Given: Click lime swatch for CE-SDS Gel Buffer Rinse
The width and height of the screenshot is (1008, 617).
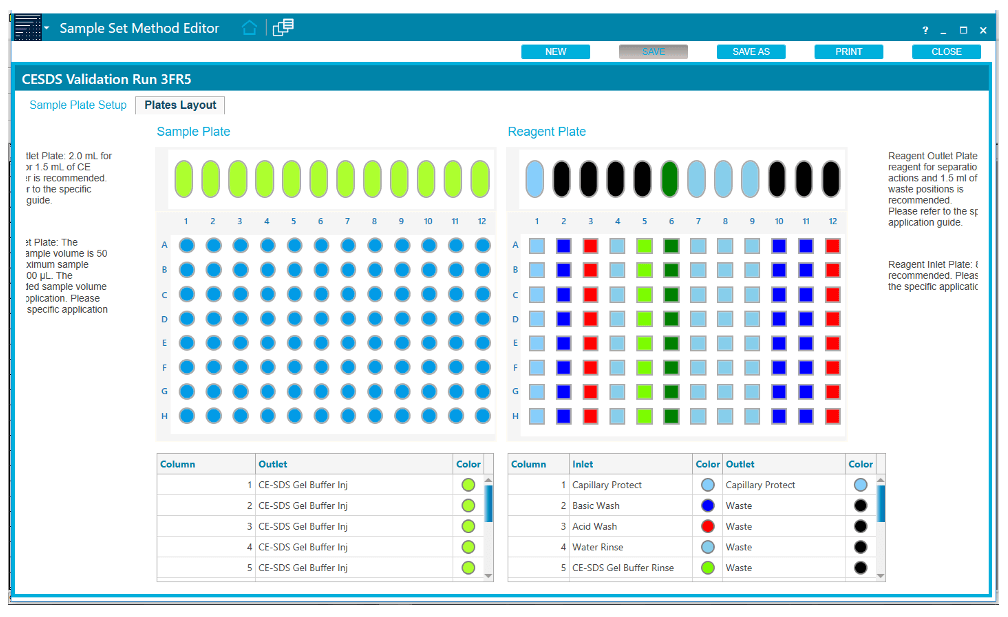Looking at the screenshot, I should [708, 568].
